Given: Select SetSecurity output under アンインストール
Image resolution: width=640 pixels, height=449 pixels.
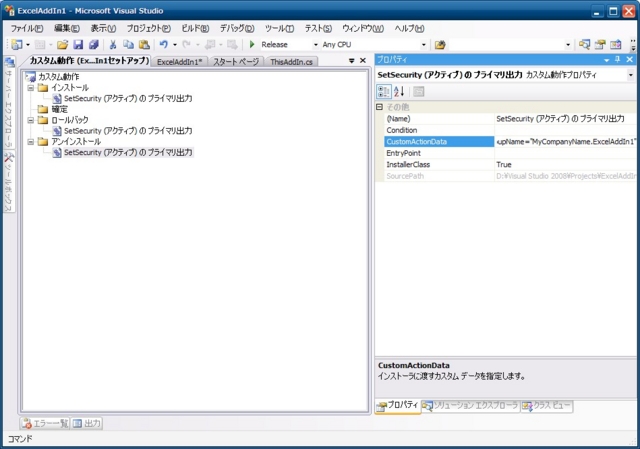Looking at the screenshot, I should (128, 152).
